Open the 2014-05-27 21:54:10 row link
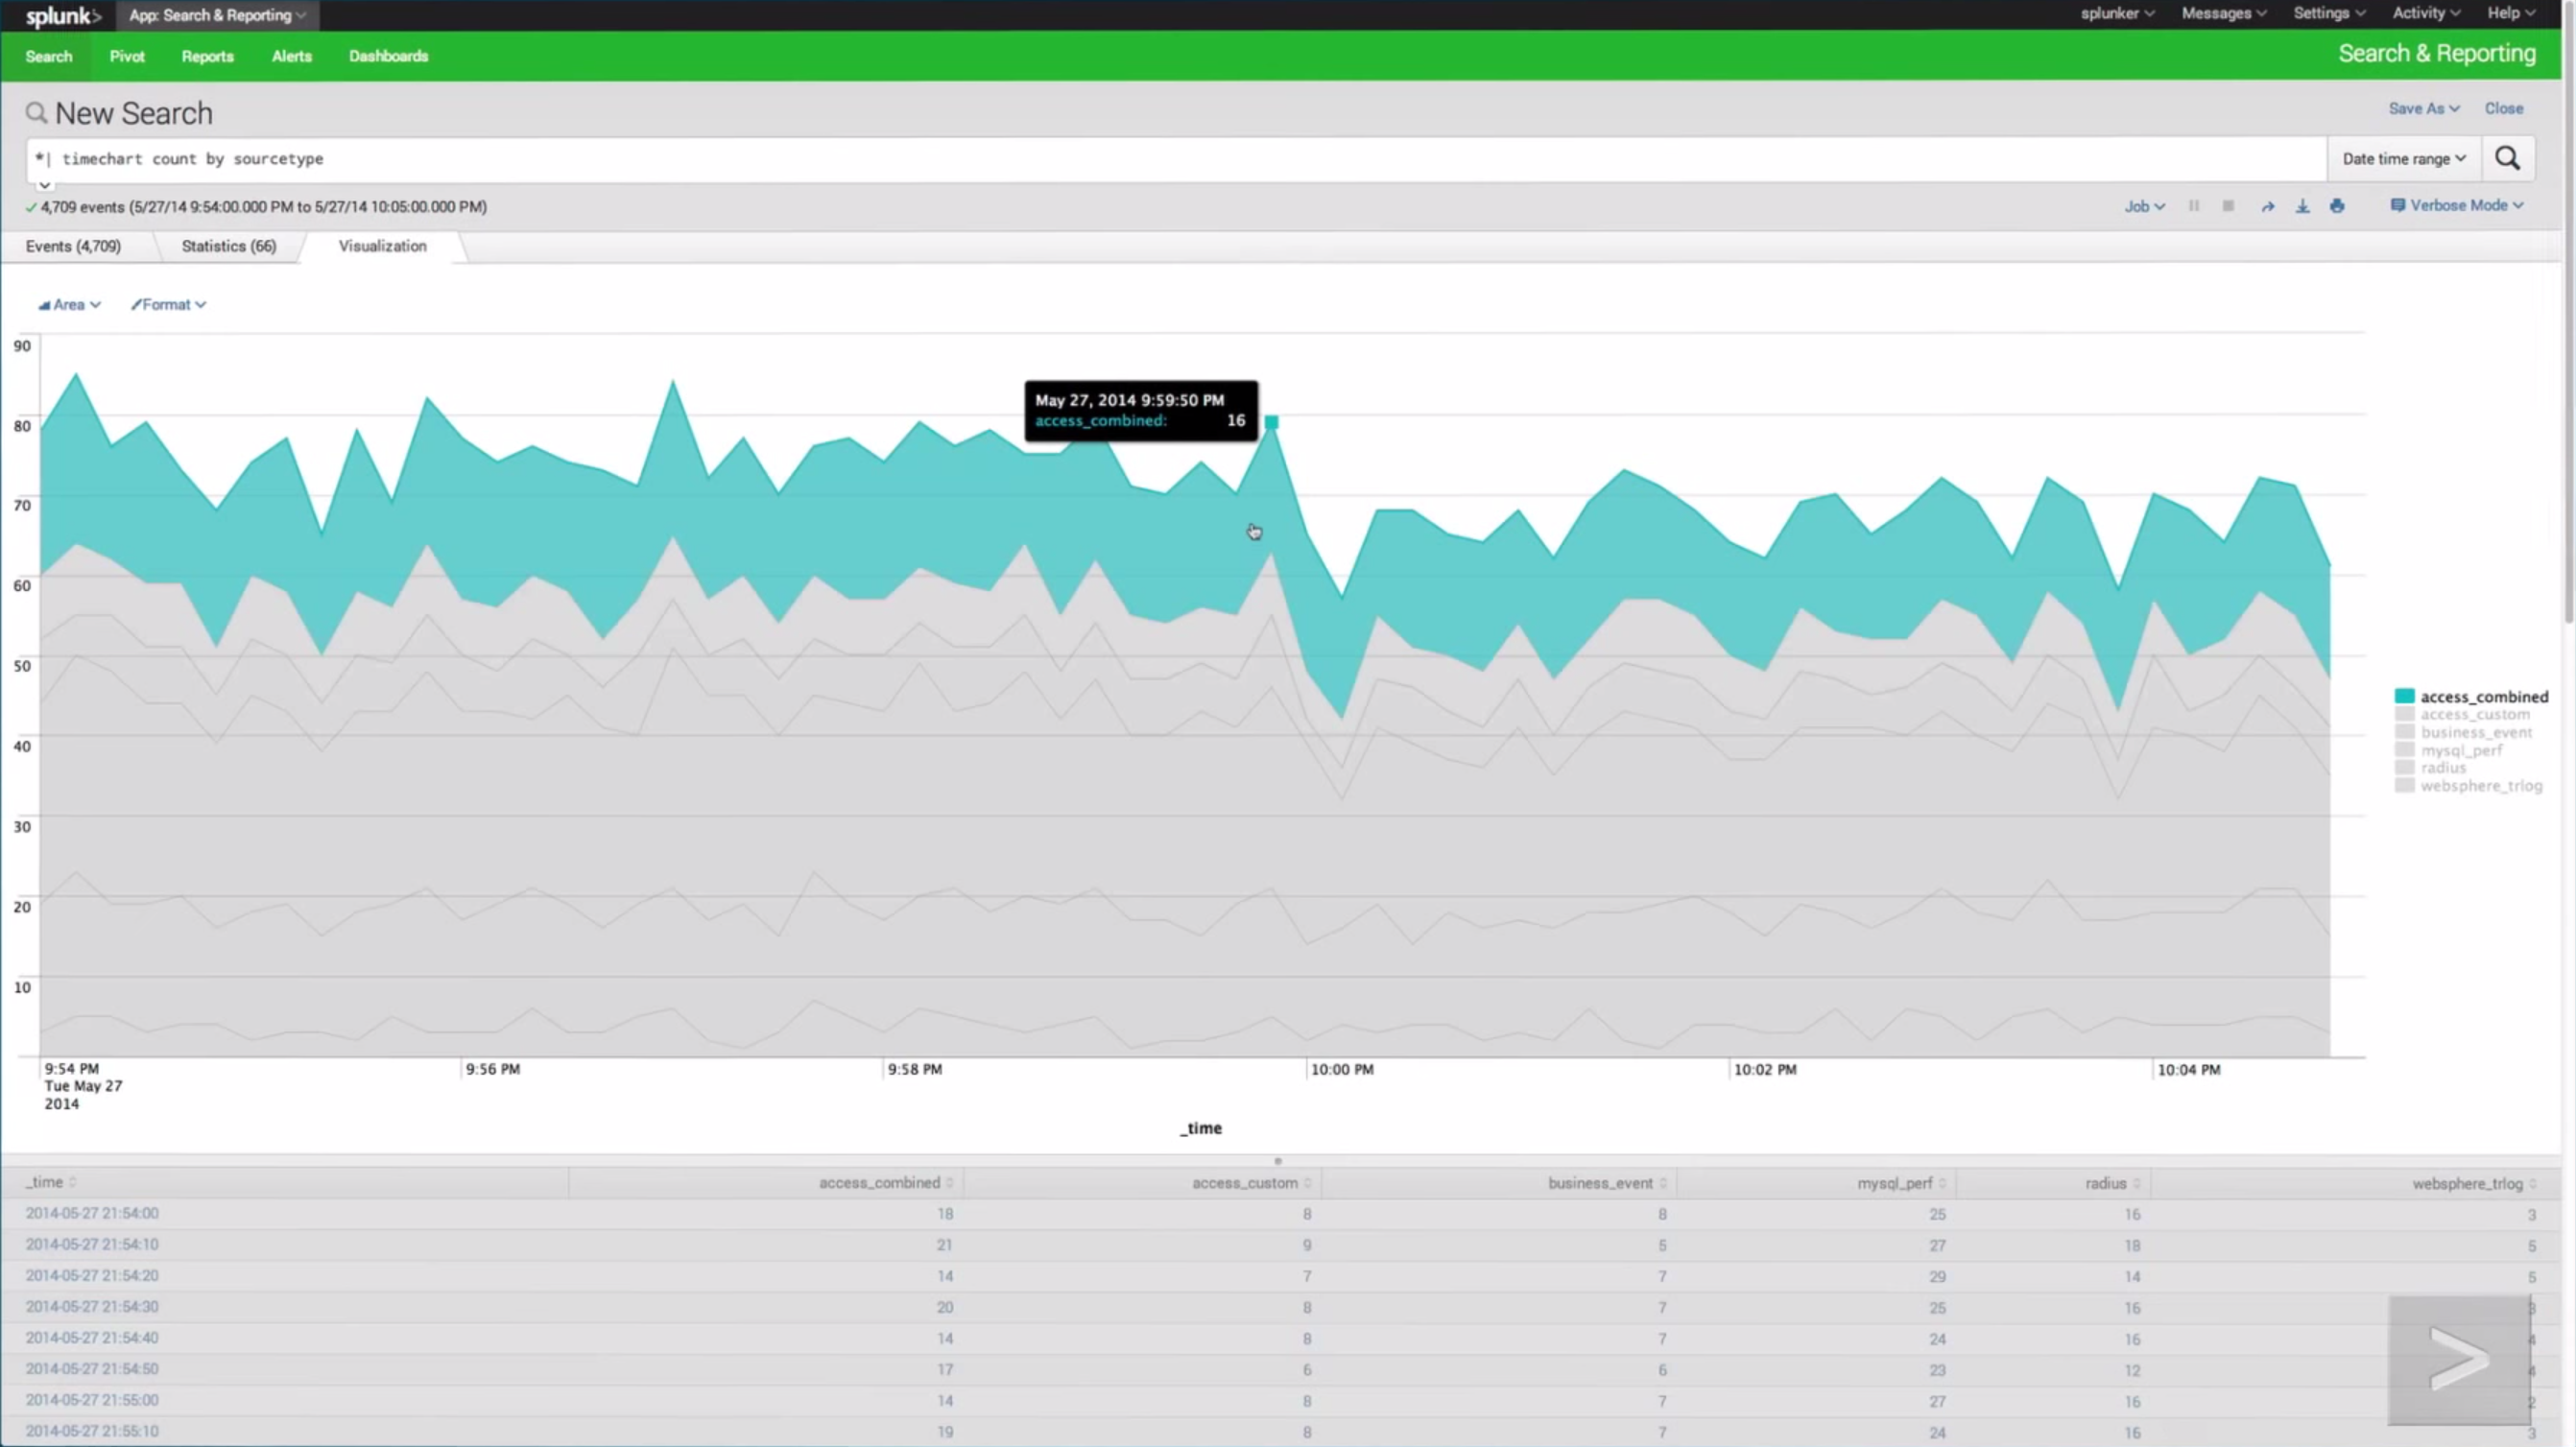 tap(92, 1244)
